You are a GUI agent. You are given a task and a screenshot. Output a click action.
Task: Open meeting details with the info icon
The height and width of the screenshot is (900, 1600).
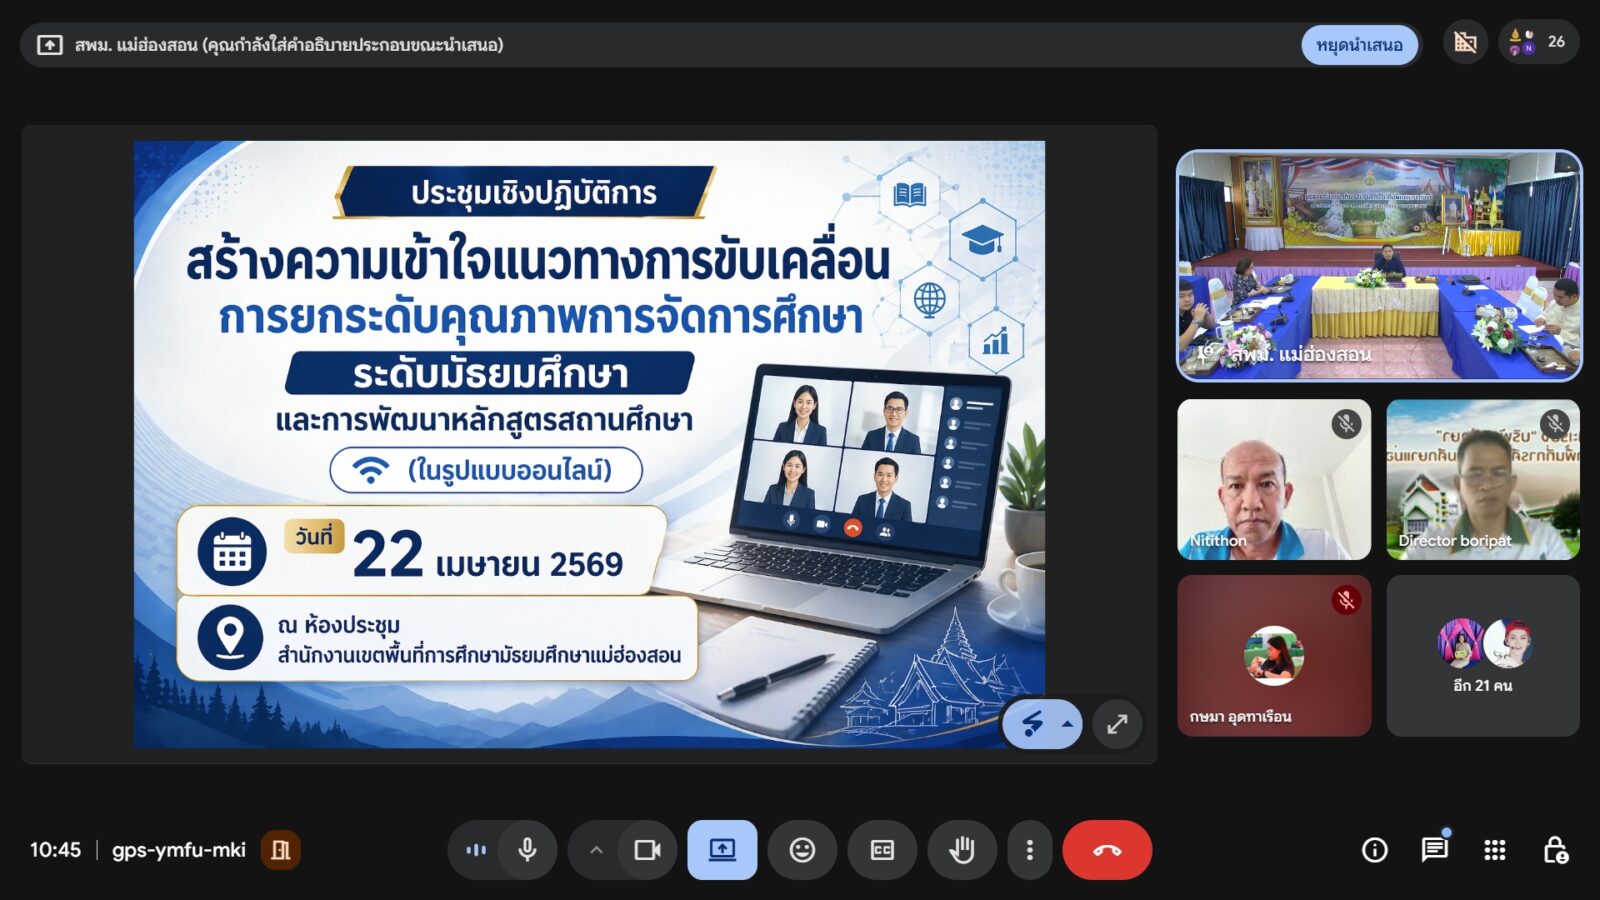pyautogui.click(x=1374, y=850)
